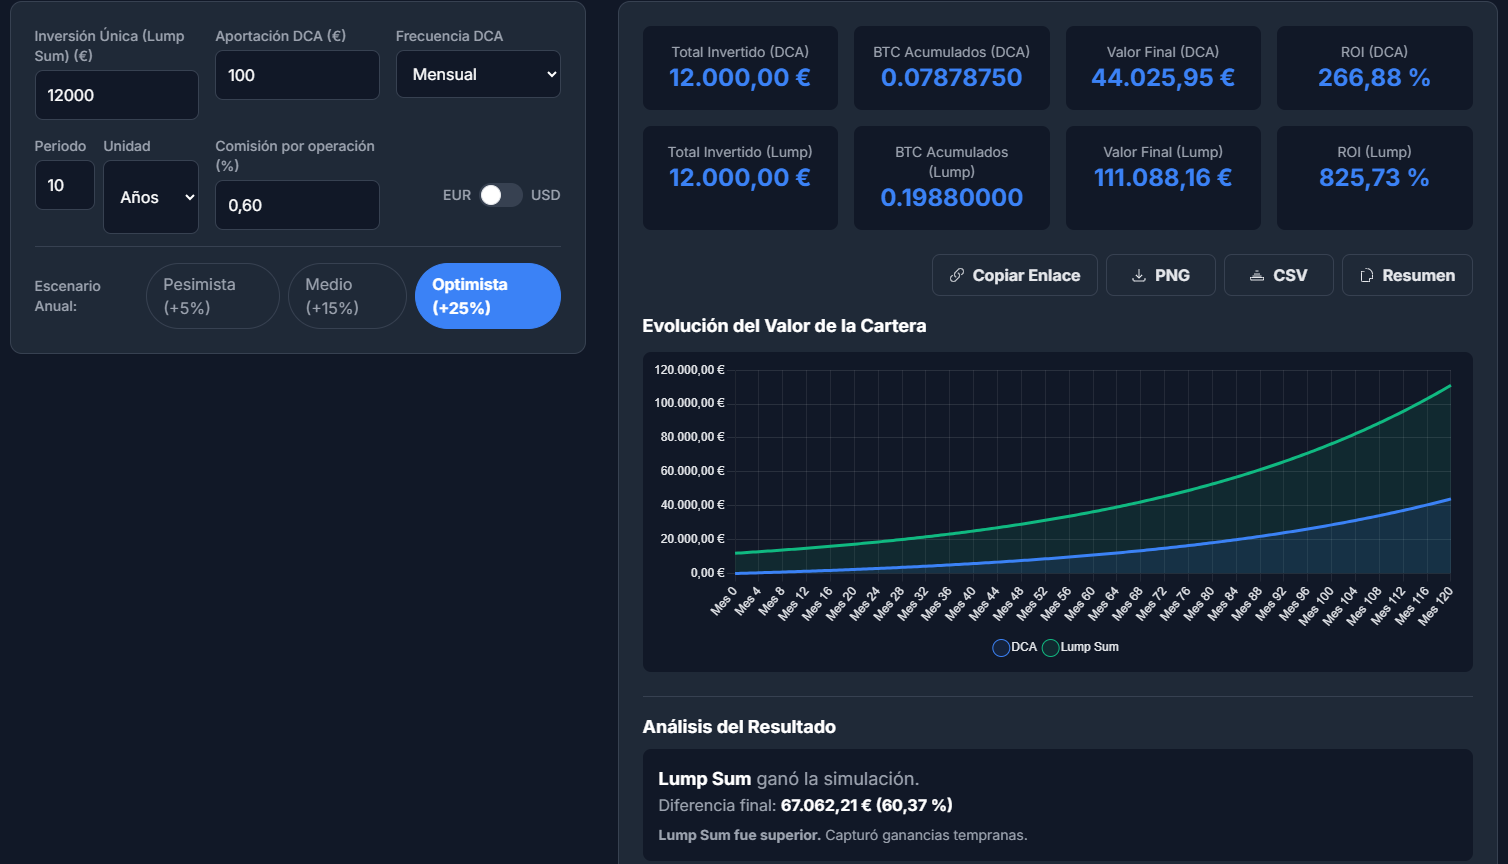
Task: Click the green Lump Sum legend marker
Action: point(1050,648)
